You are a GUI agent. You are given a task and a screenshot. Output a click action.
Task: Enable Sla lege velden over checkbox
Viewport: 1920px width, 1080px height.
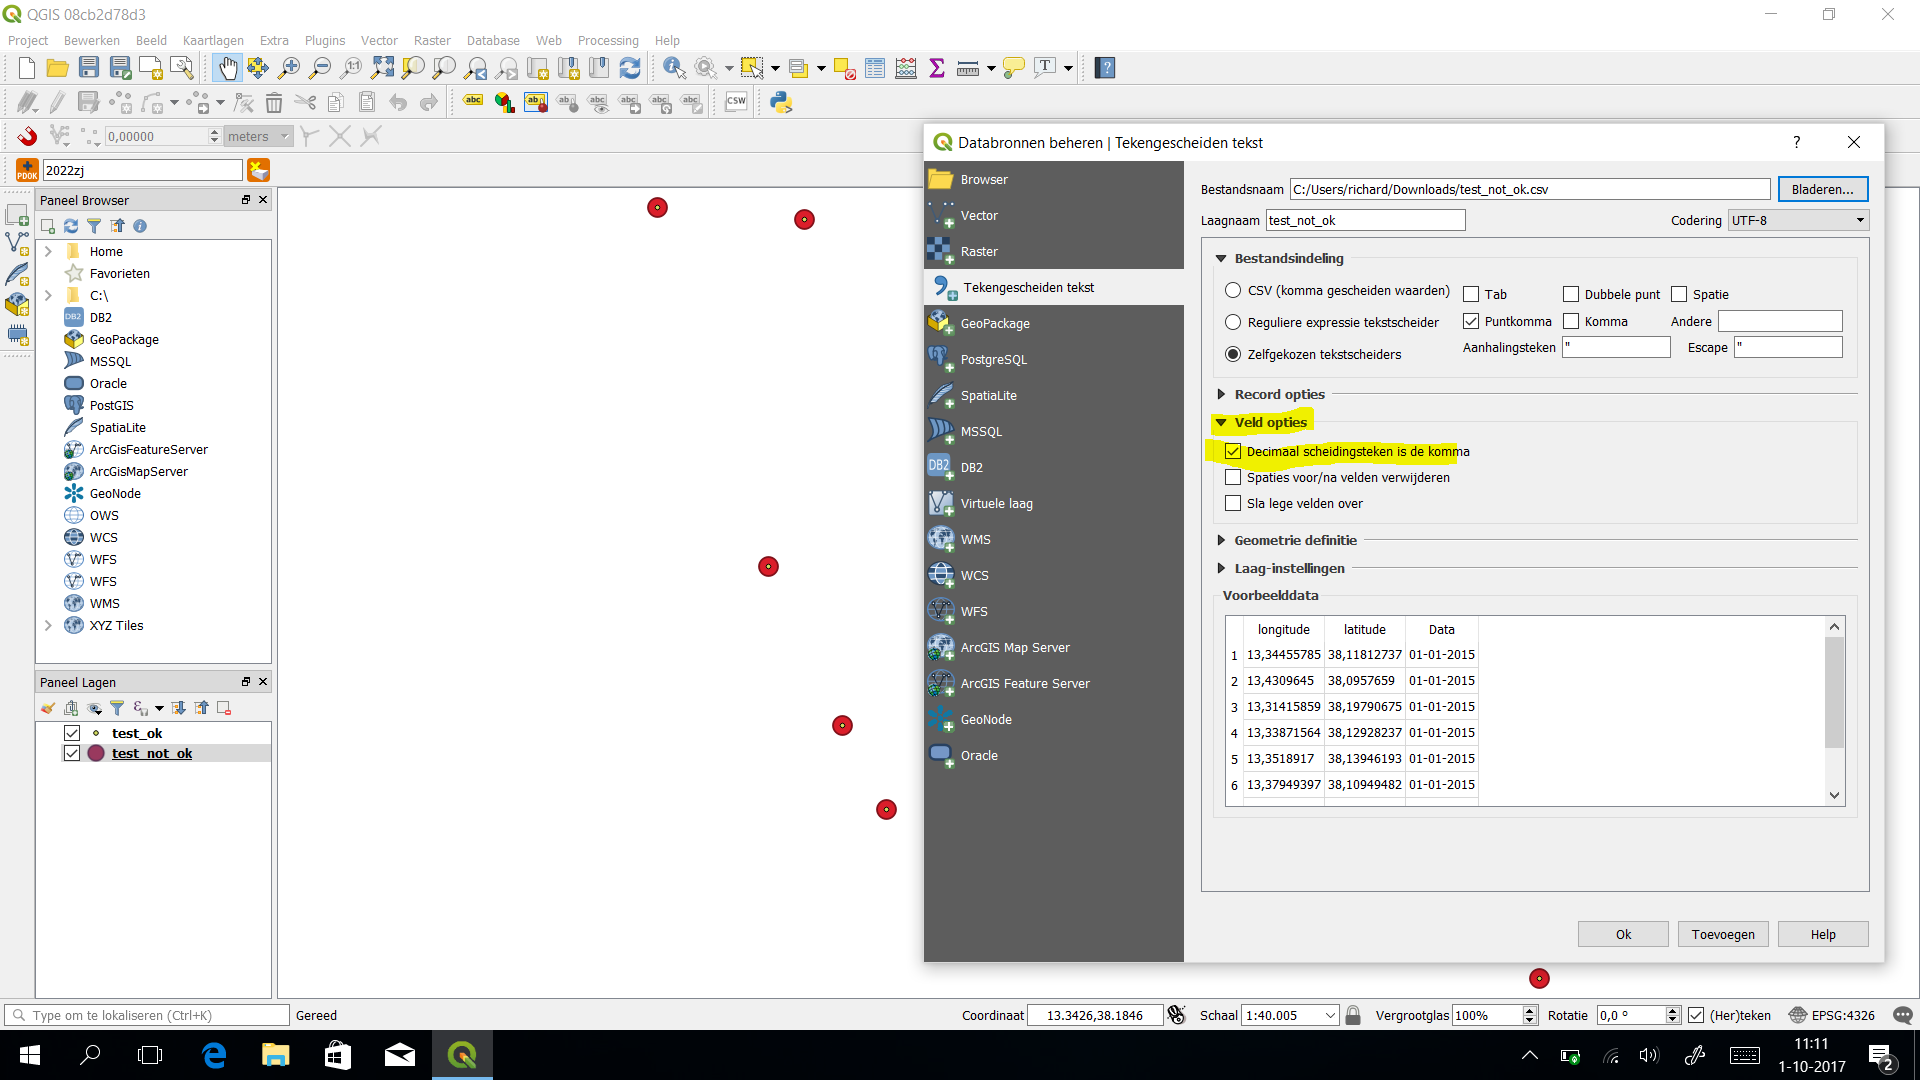pyautogui.click(x=1233, y=504)
